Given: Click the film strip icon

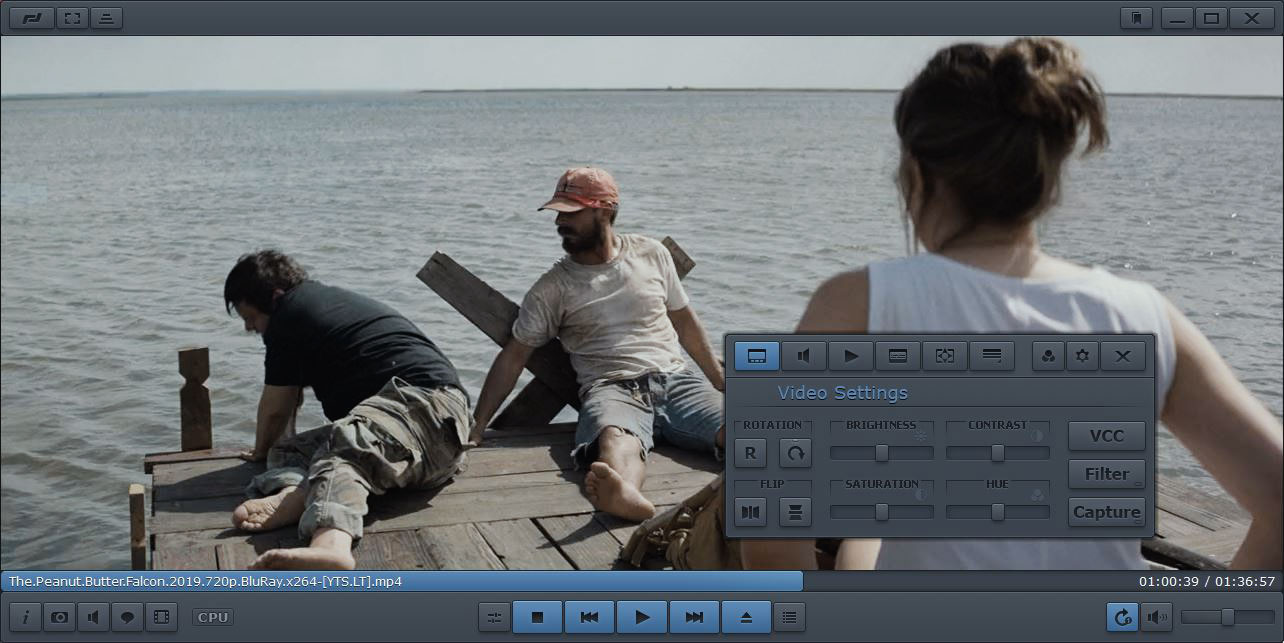Looking at the screenshot, I should [161, 617].
